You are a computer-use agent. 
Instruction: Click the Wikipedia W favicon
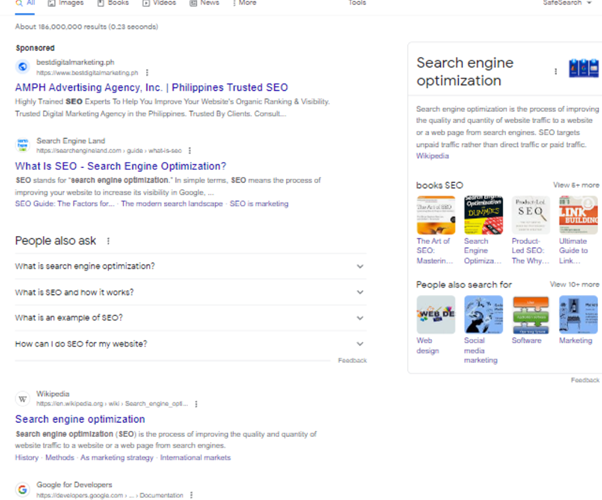tap(23, 398)
